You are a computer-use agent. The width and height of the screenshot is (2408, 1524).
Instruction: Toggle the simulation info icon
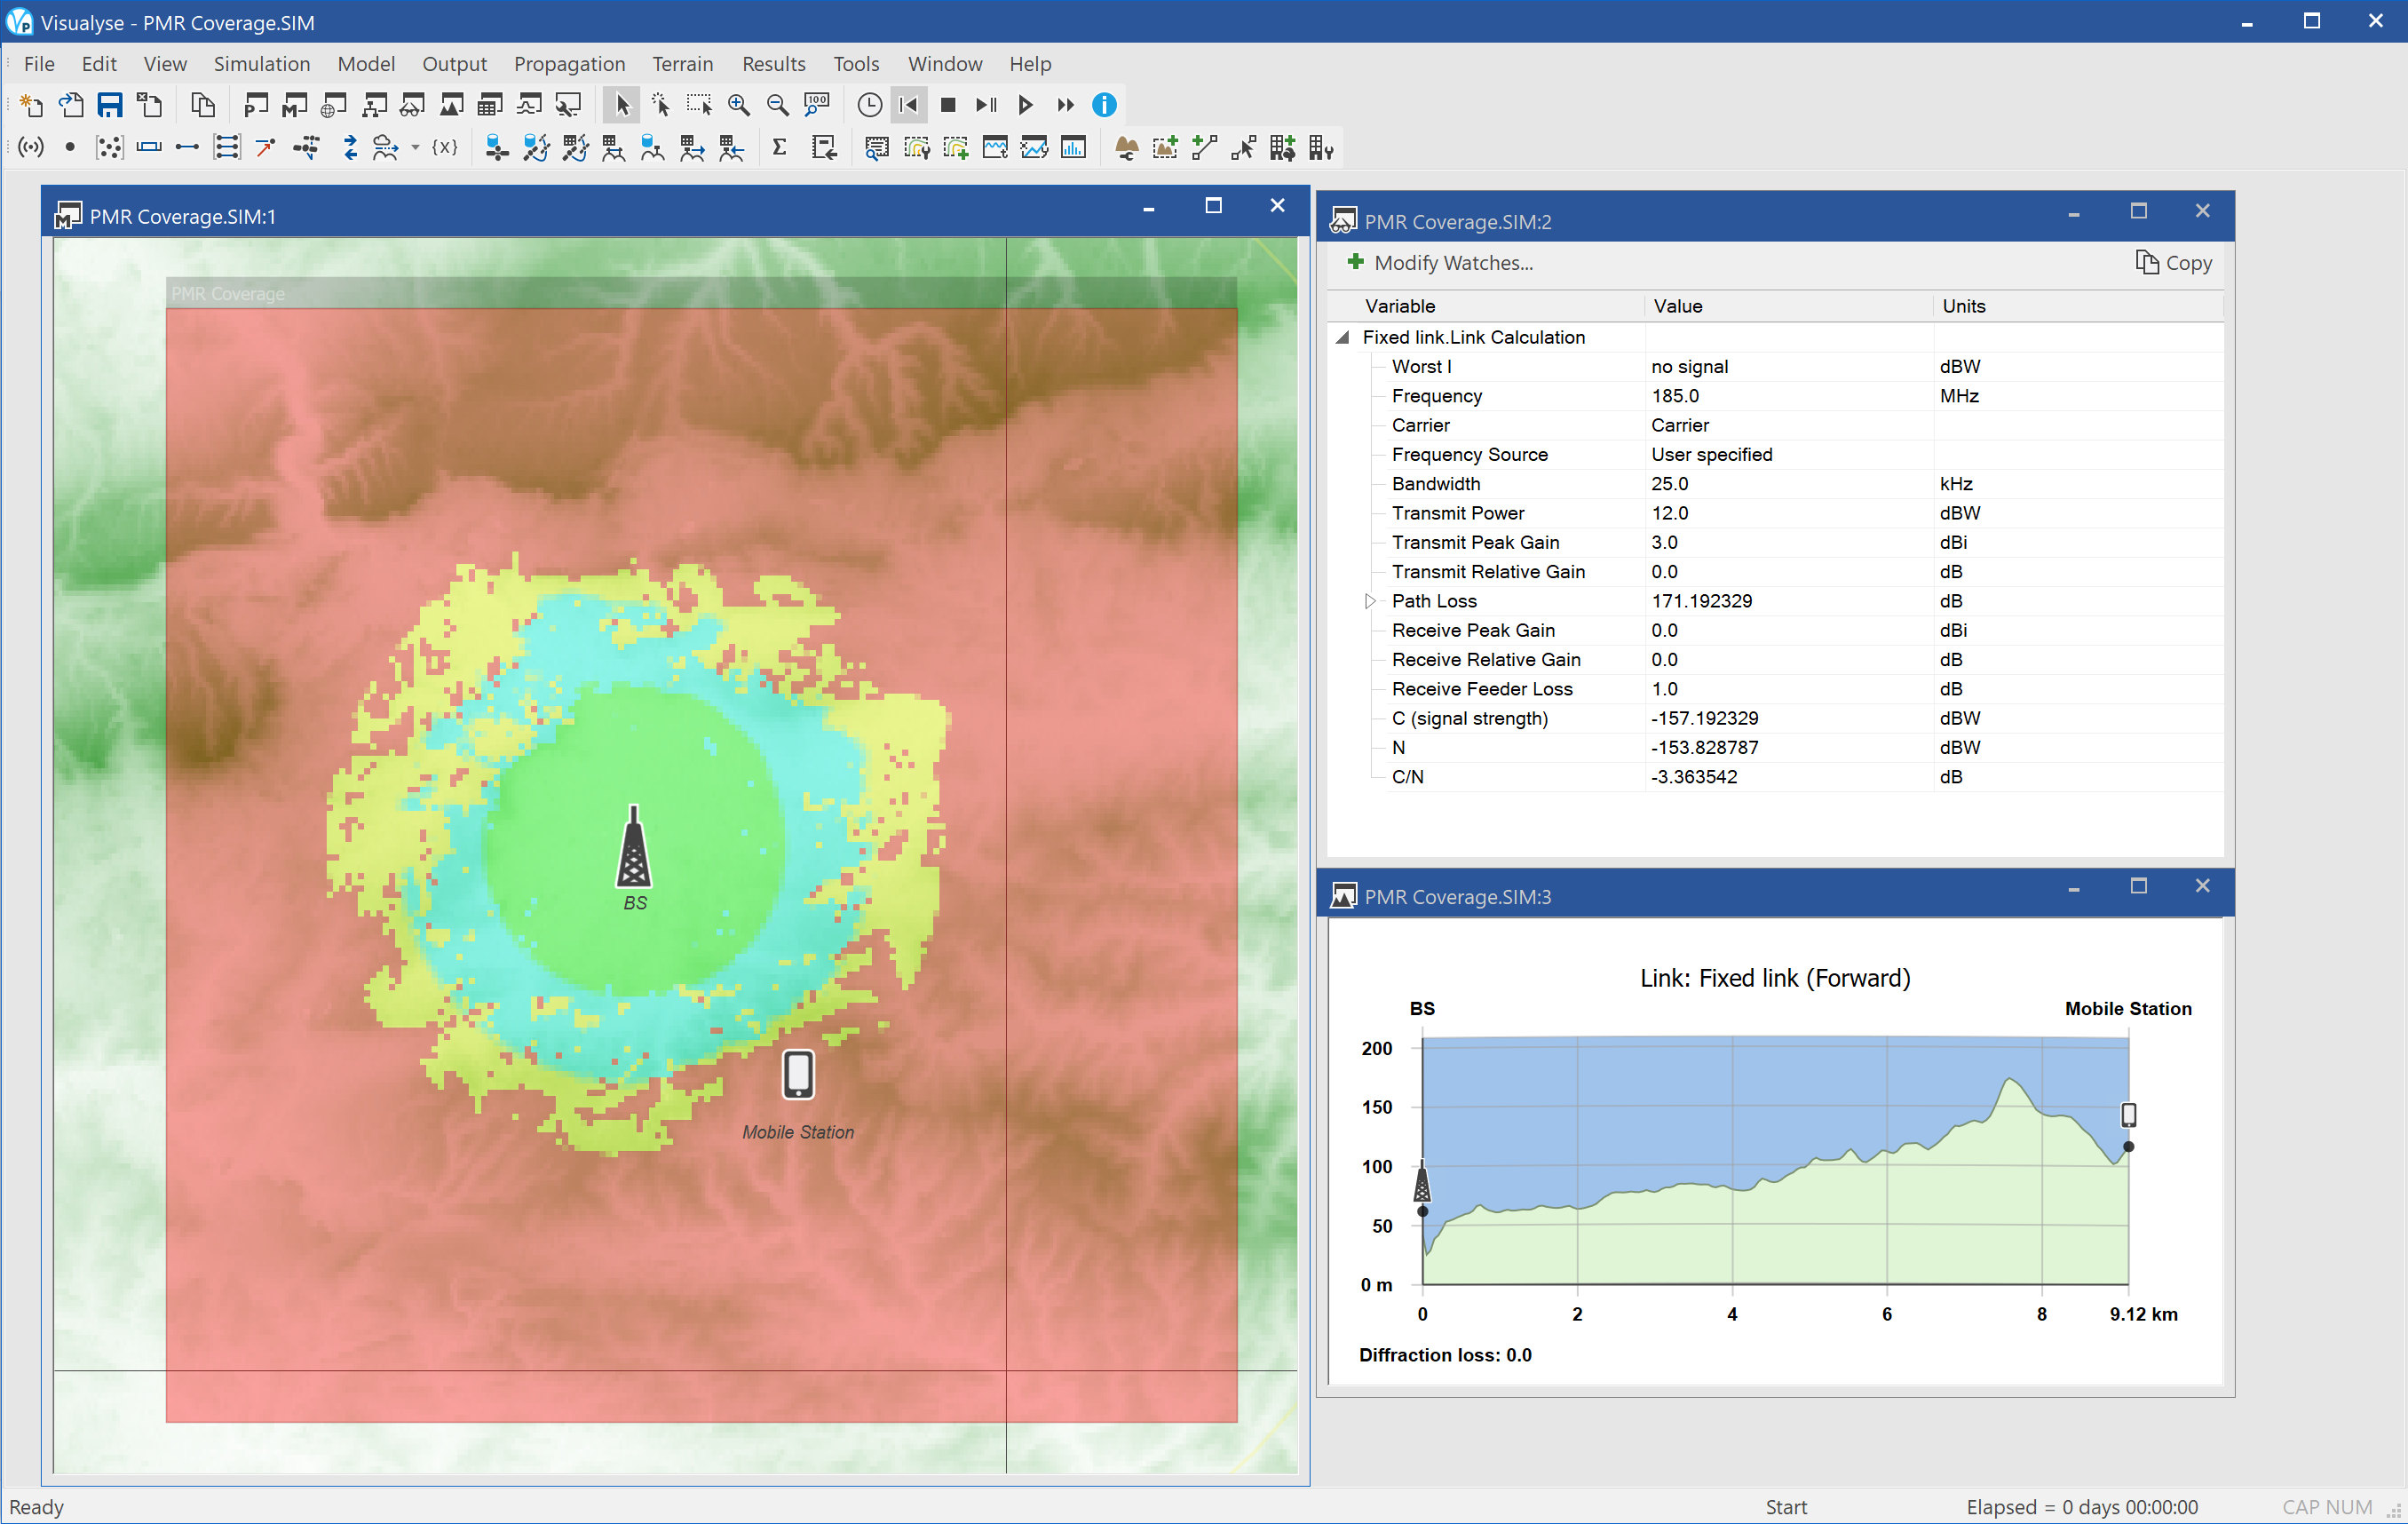tap(1105, 106)
